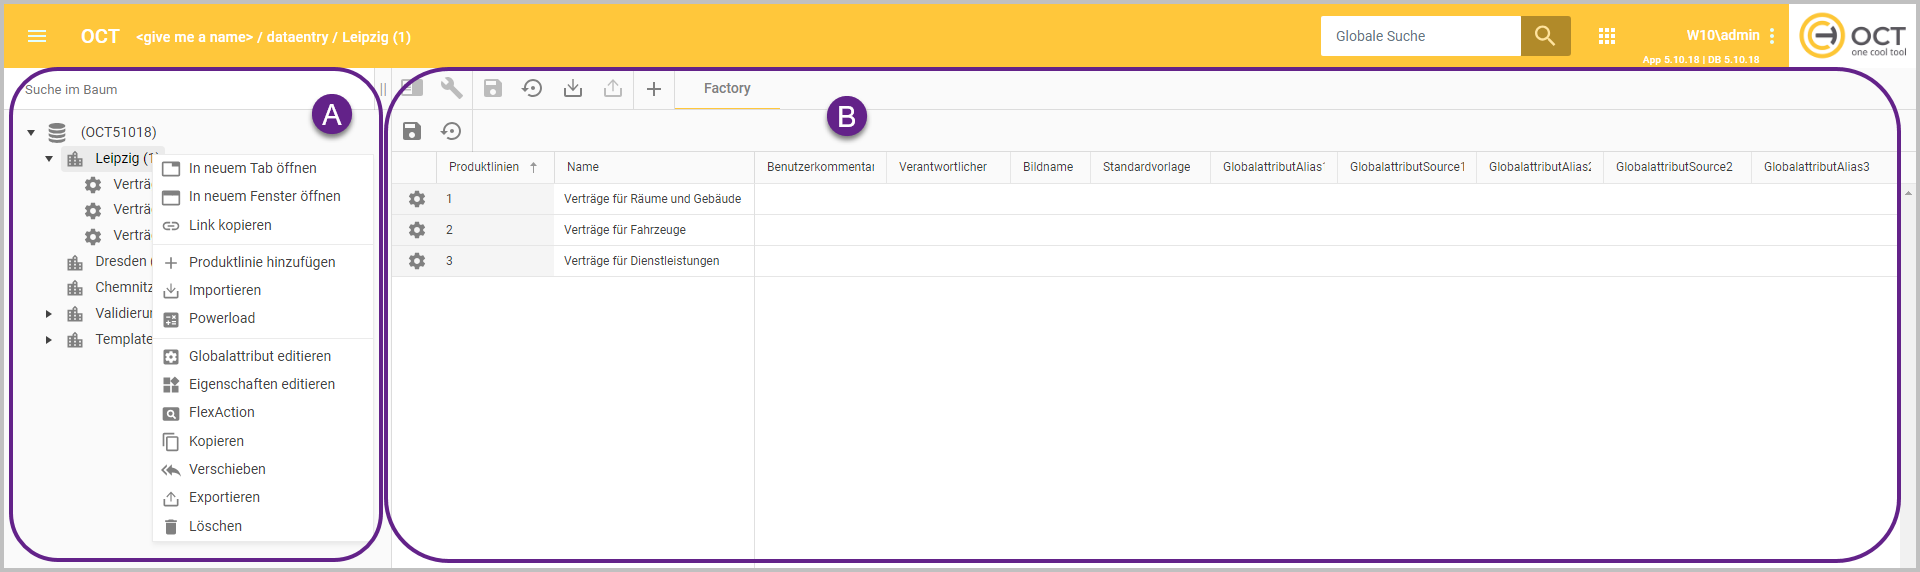Open the apps grid launcher

point(1607,36)
